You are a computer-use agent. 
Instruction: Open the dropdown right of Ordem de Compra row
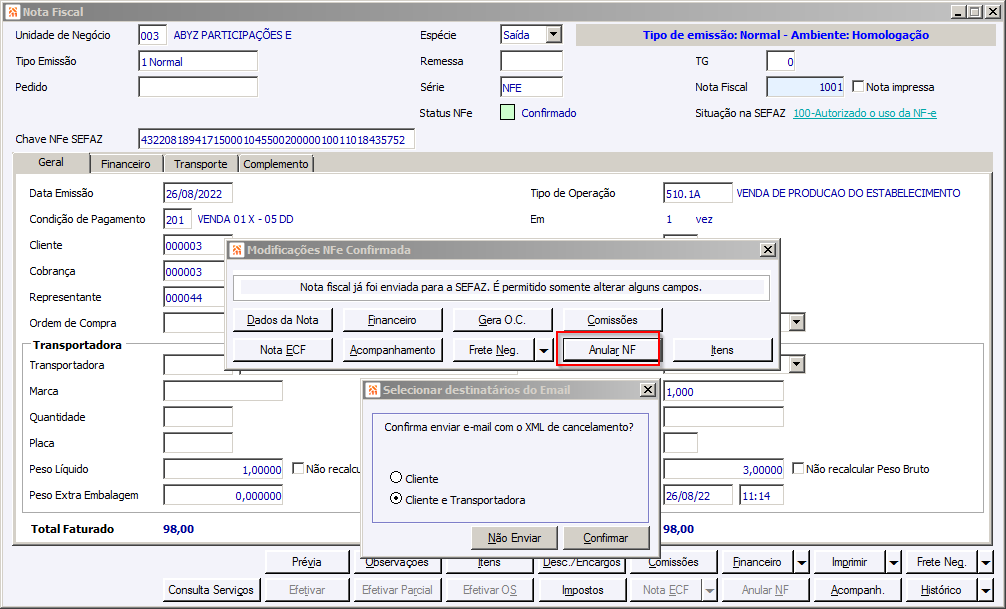pyautogui.click(x=797, y=322)
